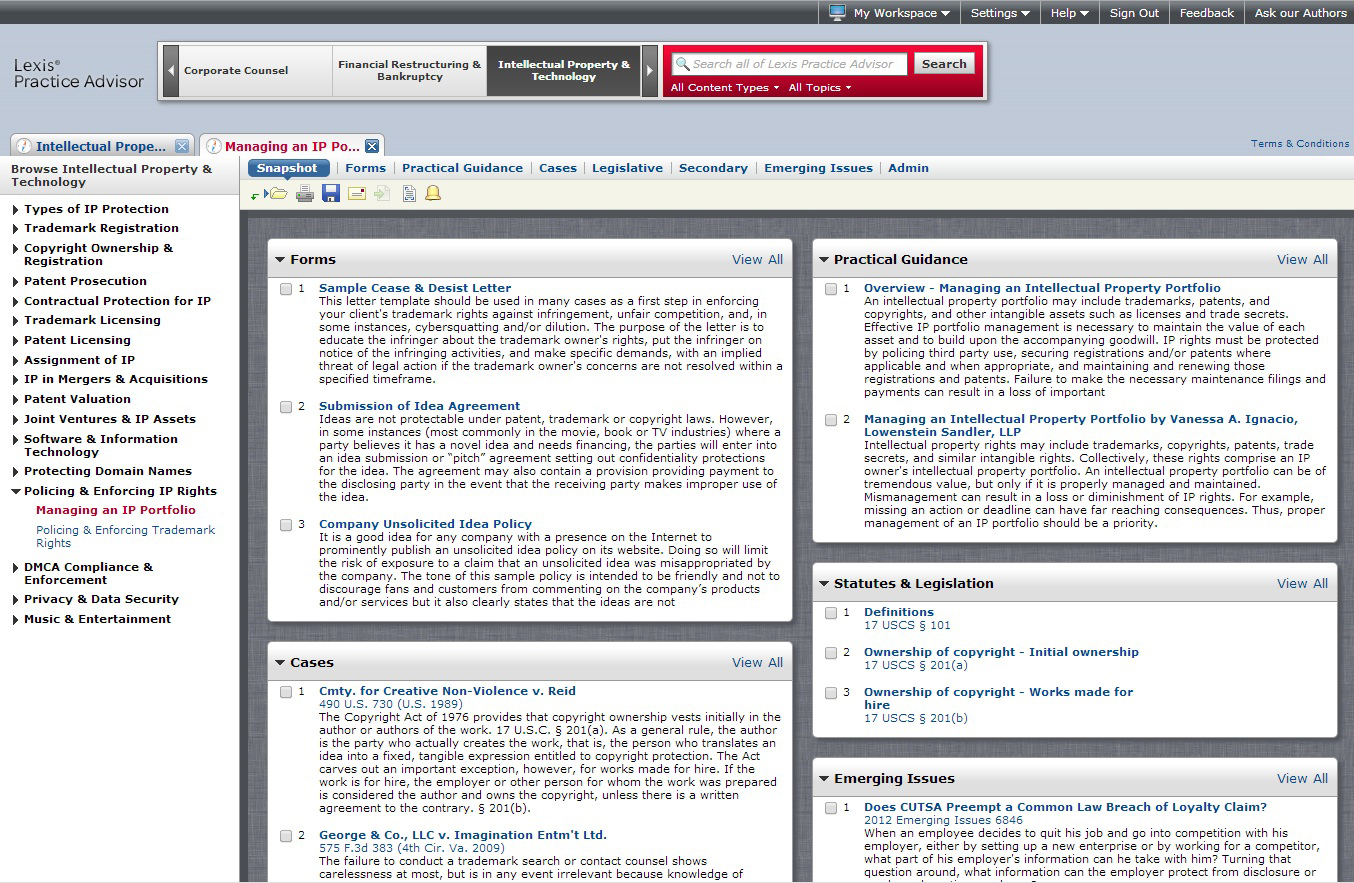This screenshot has width=1354, height=883.
Task: Open Emerging Issues tab in navigation bar
Action: [x=818, y=168]
